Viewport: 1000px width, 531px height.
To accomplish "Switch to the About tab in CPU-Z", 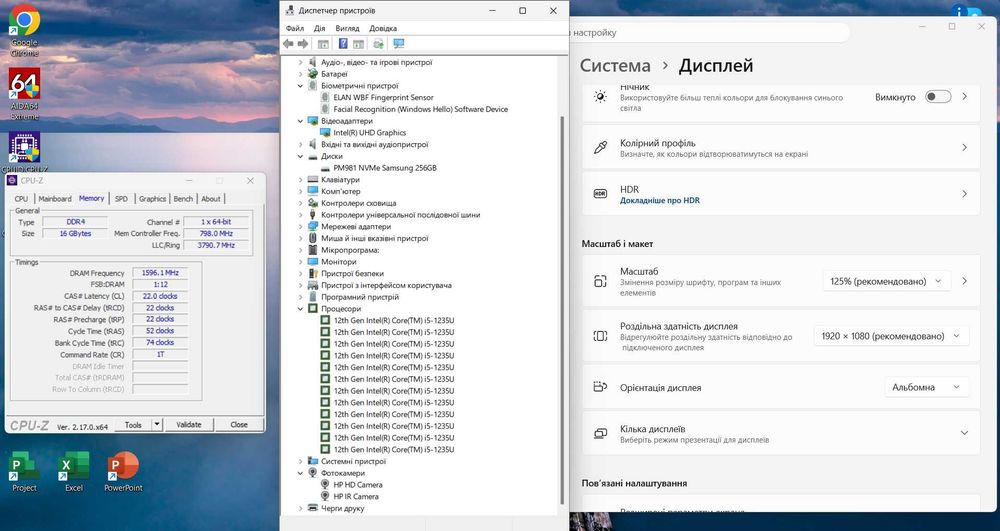I will 210,199.
